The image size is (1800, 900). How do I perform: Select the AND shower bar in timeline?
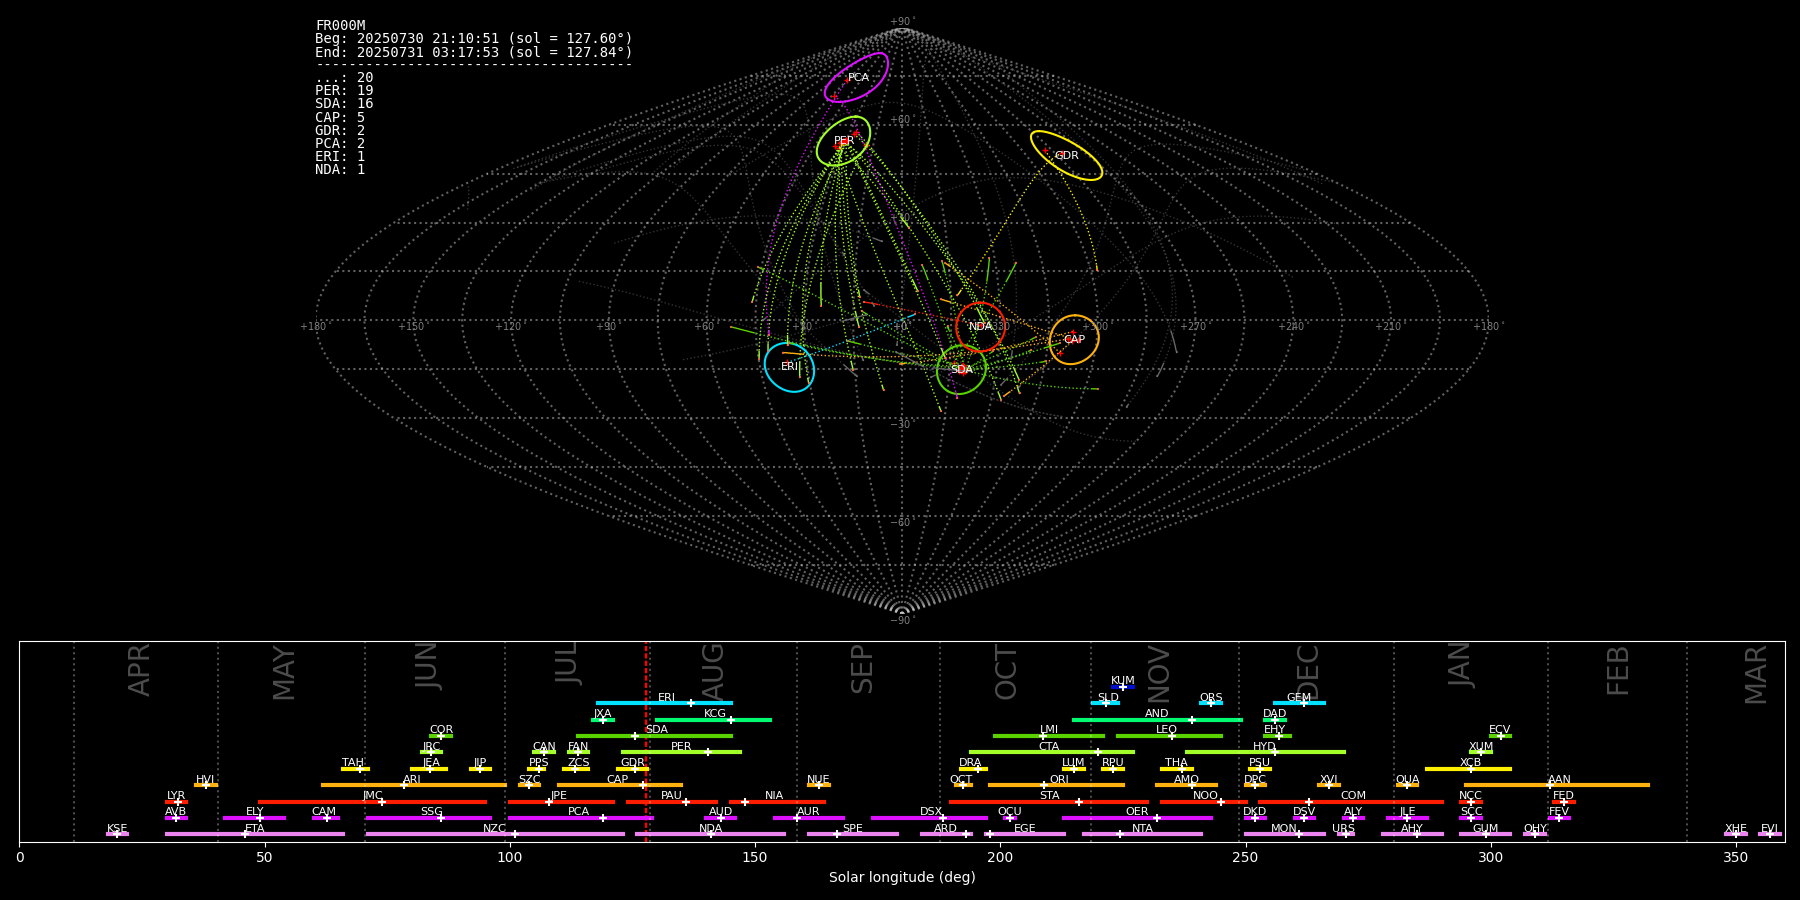click(1157, 720)
